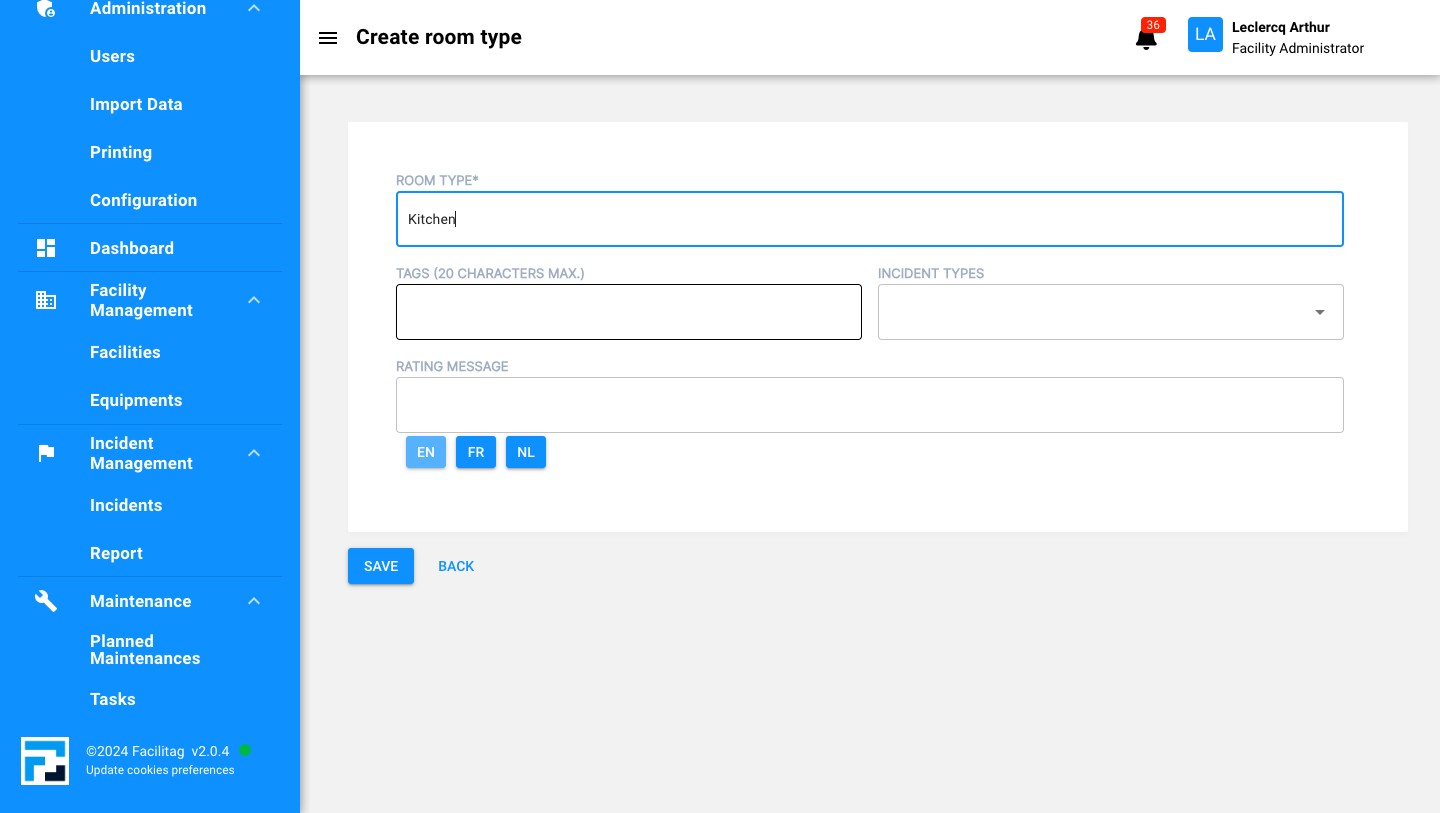The width and height of the screenshot is (1440, 813).
Task: Save the new room type
Action: [x=381, y=566]
